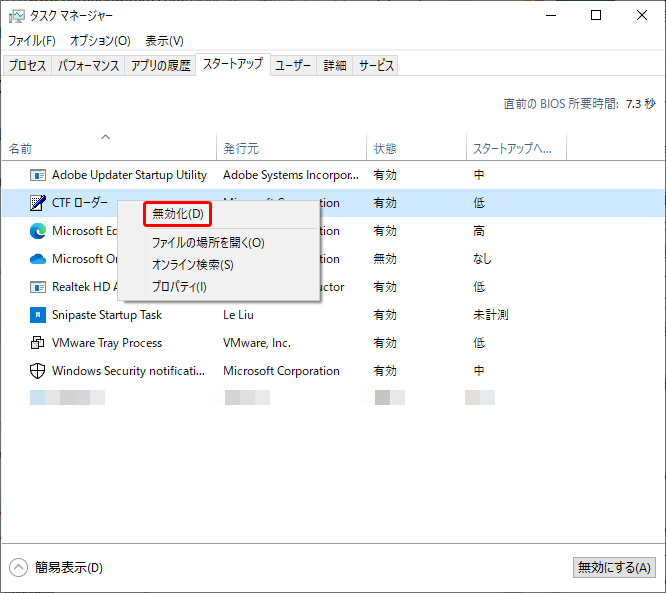This screenshot has width=666, height=593.
Task: Open the ファイル(F) menu
Action: pos(32,41)
